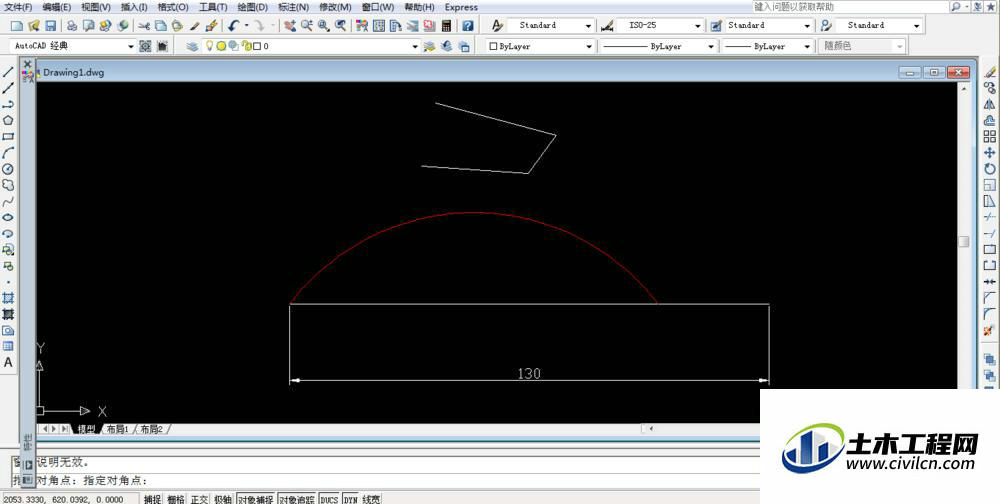
Task: Toggle DUCS in status bar
Action: coord(329,499)
